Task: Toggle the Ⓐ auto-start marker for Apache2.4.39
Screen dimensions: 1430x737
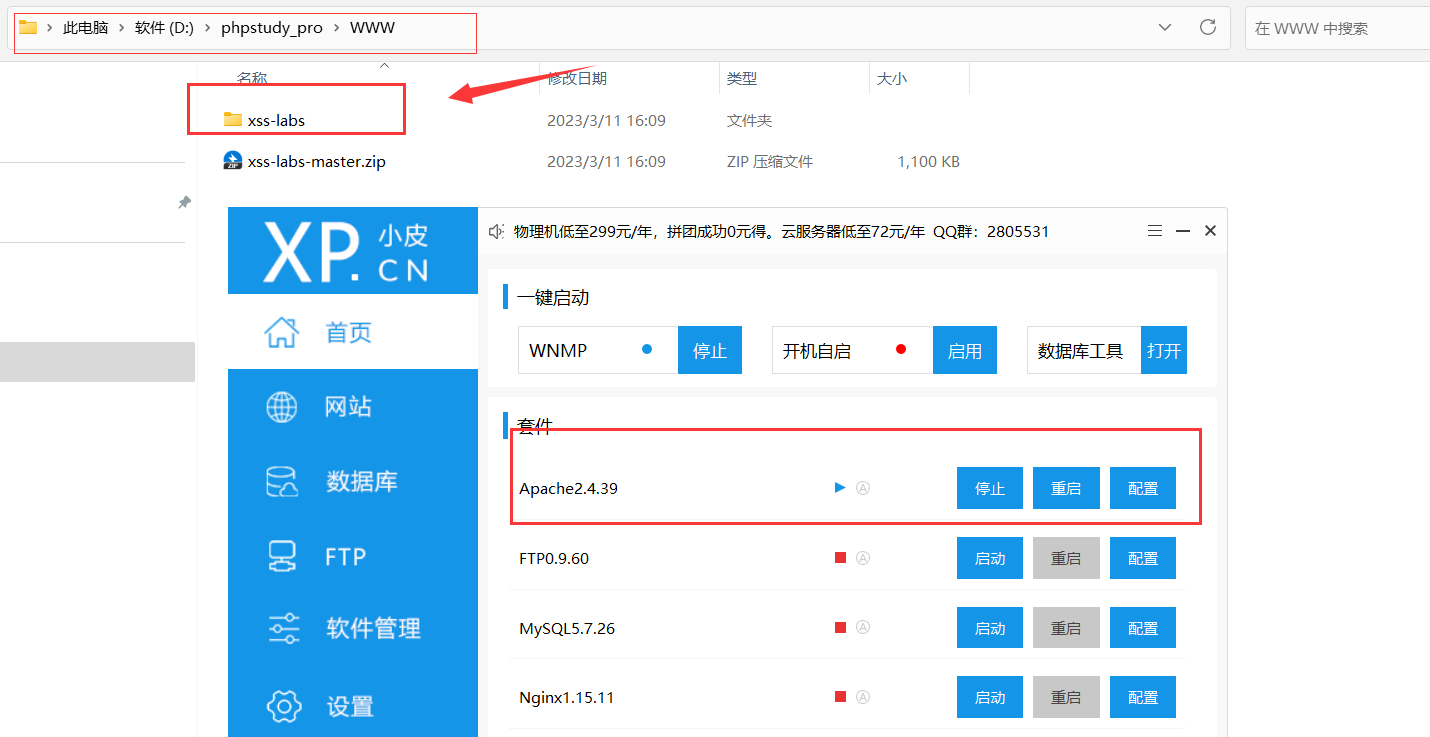Action: click(863, 488)
